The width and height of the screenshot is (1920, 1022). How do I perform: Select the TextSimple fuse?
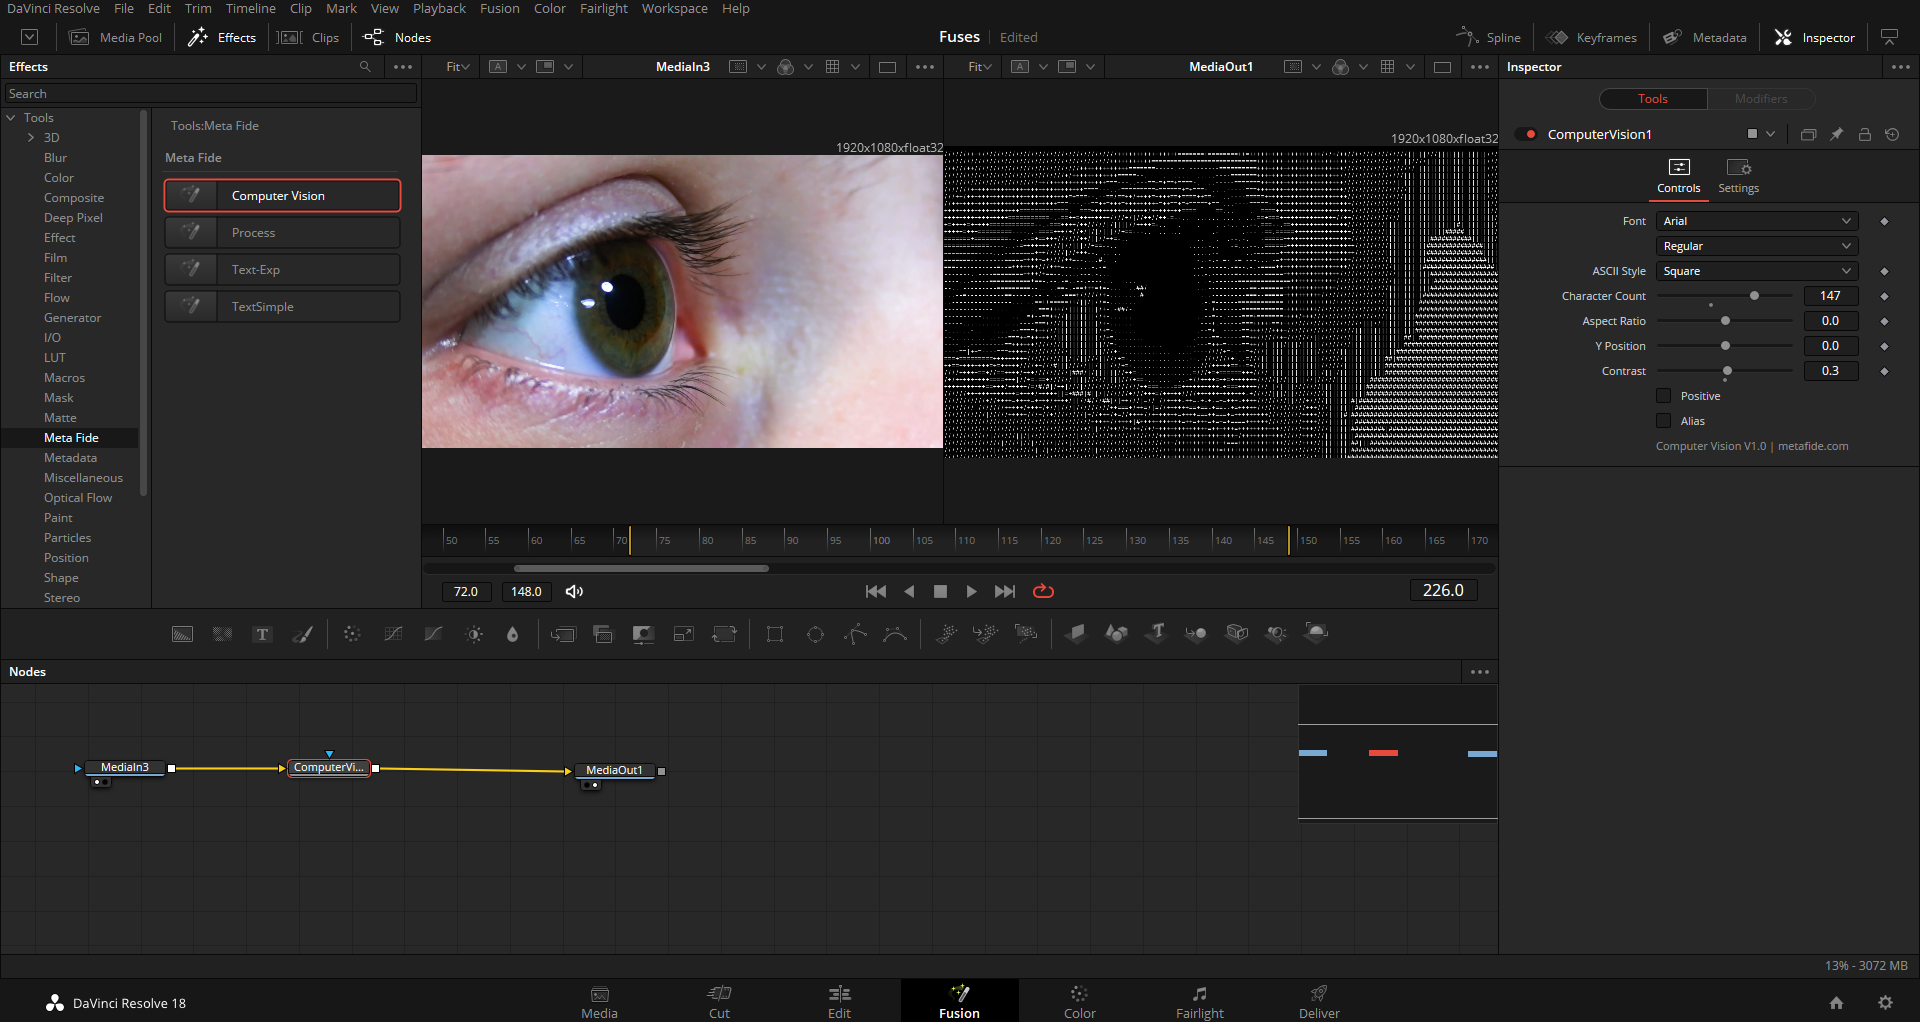point(282,307)
